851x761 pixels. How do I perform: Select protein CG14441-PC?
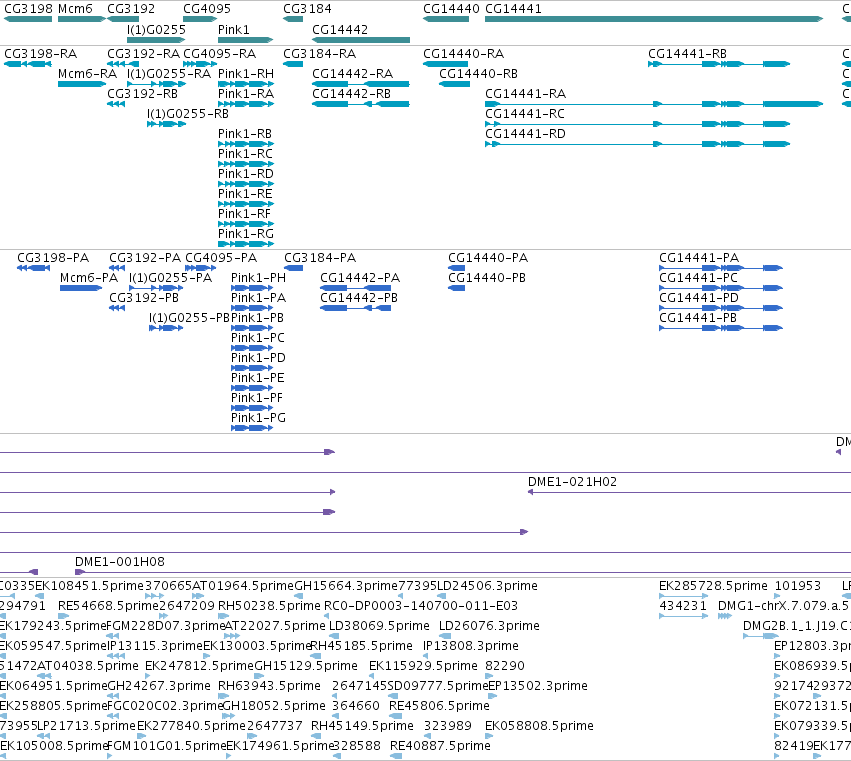point(698,278)
